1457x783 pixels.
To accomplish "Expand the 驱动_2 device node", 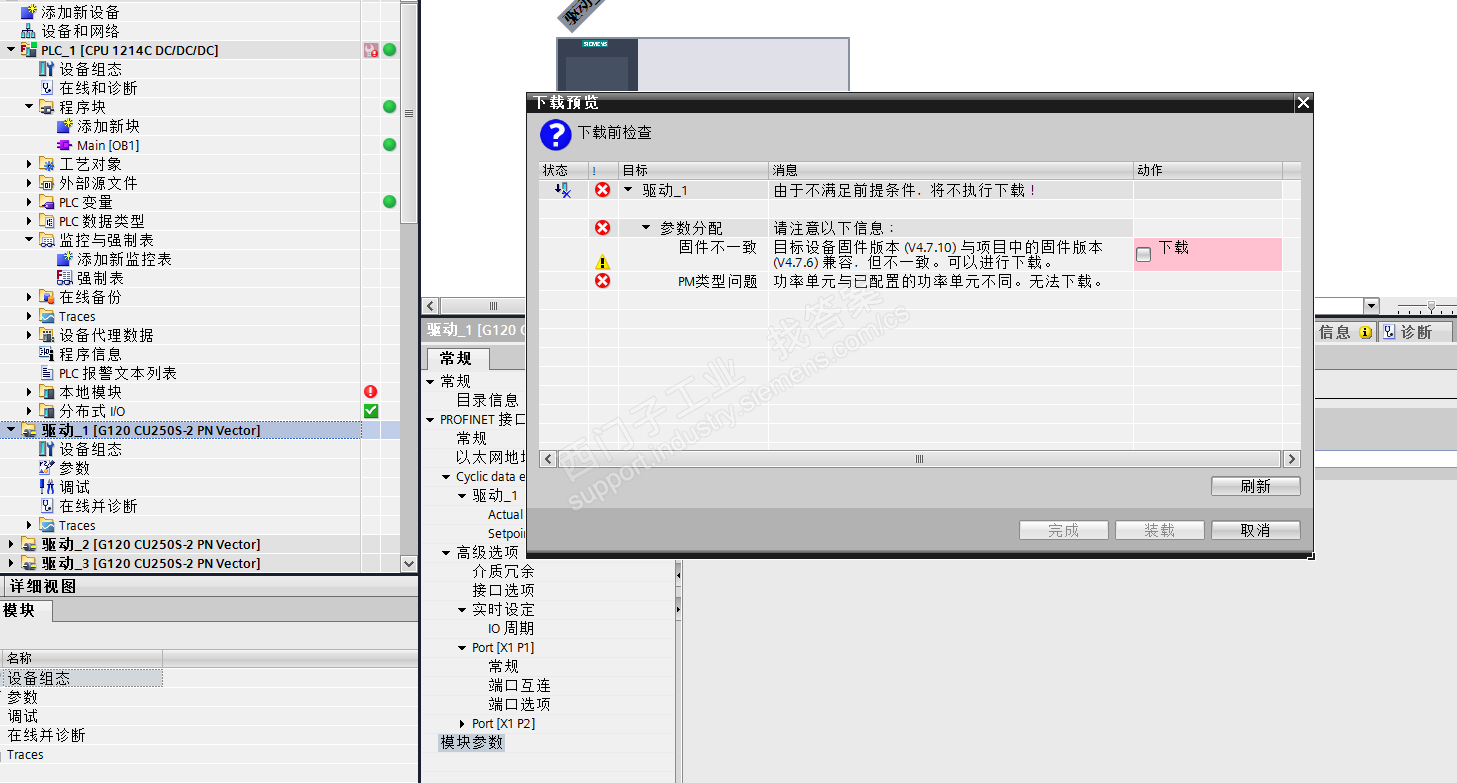I will coord(11,544).
